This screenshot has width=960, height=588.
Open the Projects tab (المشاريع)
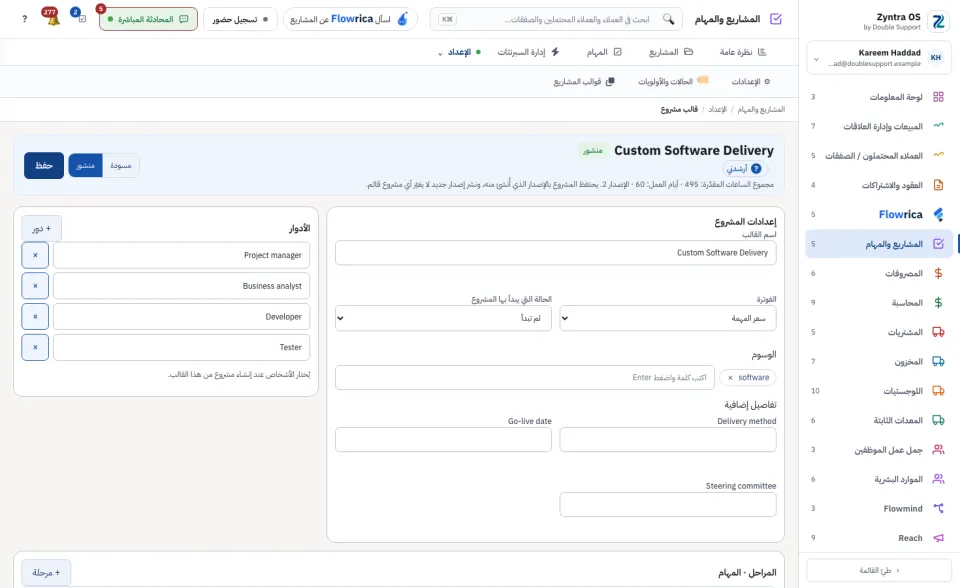tap(670, 52)
